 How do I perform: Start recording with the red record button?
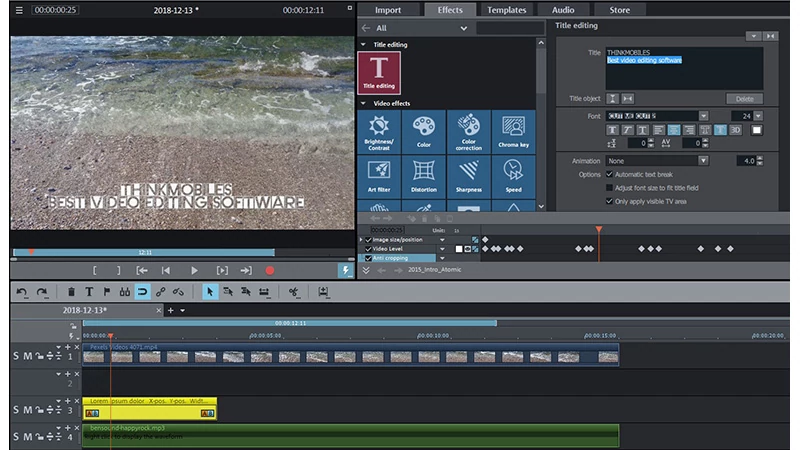[269, 271]
